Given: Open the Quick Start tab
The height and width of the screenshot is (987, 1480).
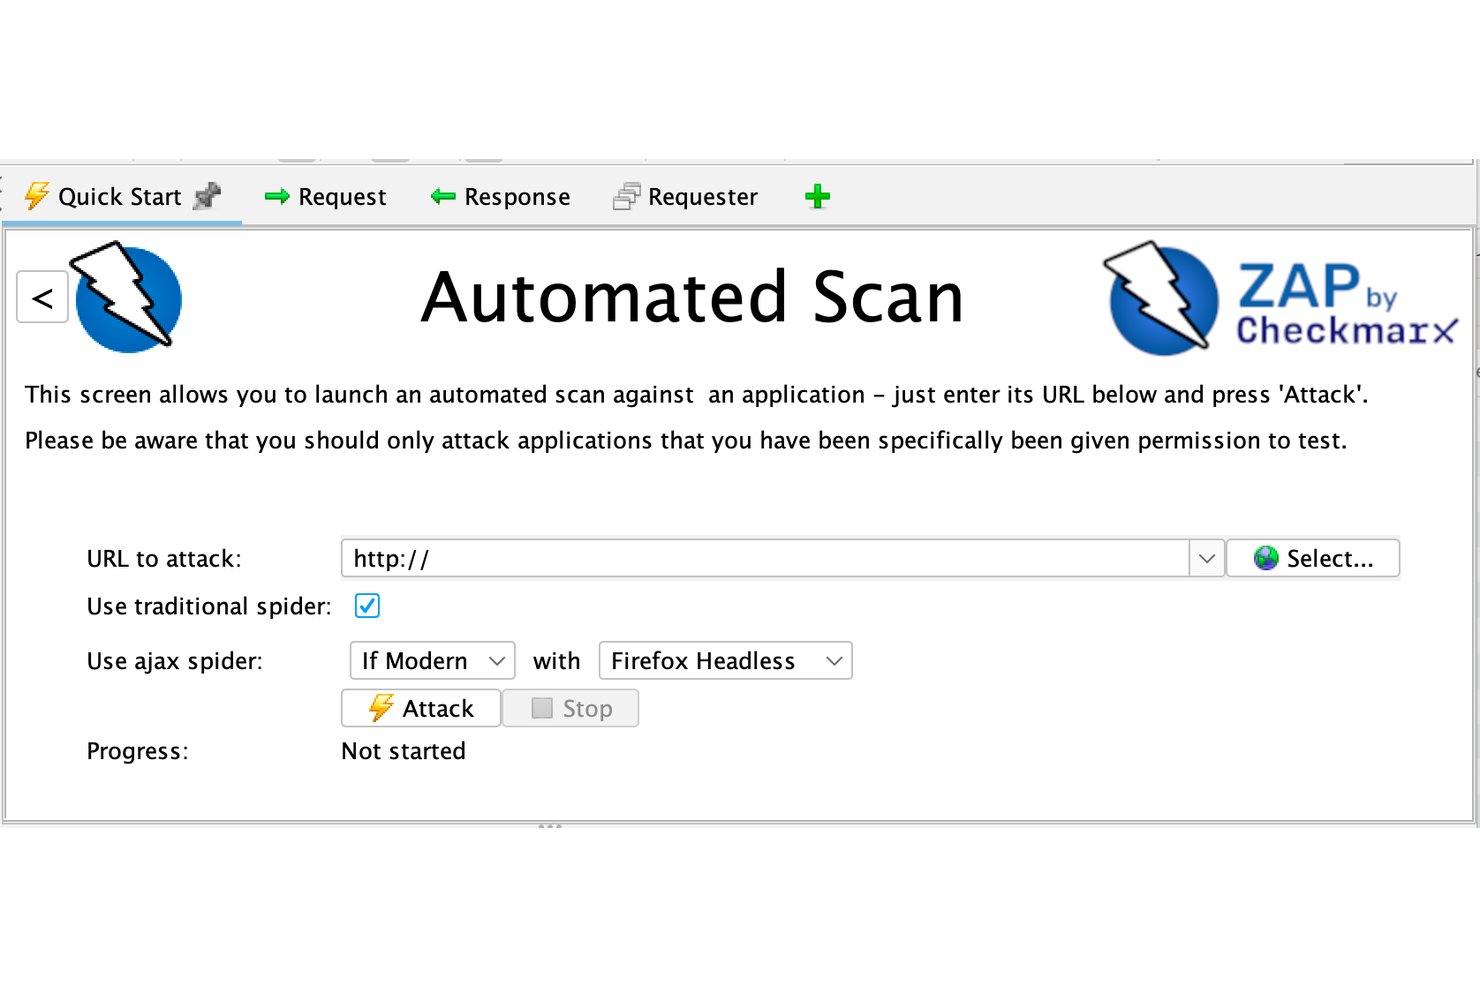Looking at the screenshot, I should 120,196.
